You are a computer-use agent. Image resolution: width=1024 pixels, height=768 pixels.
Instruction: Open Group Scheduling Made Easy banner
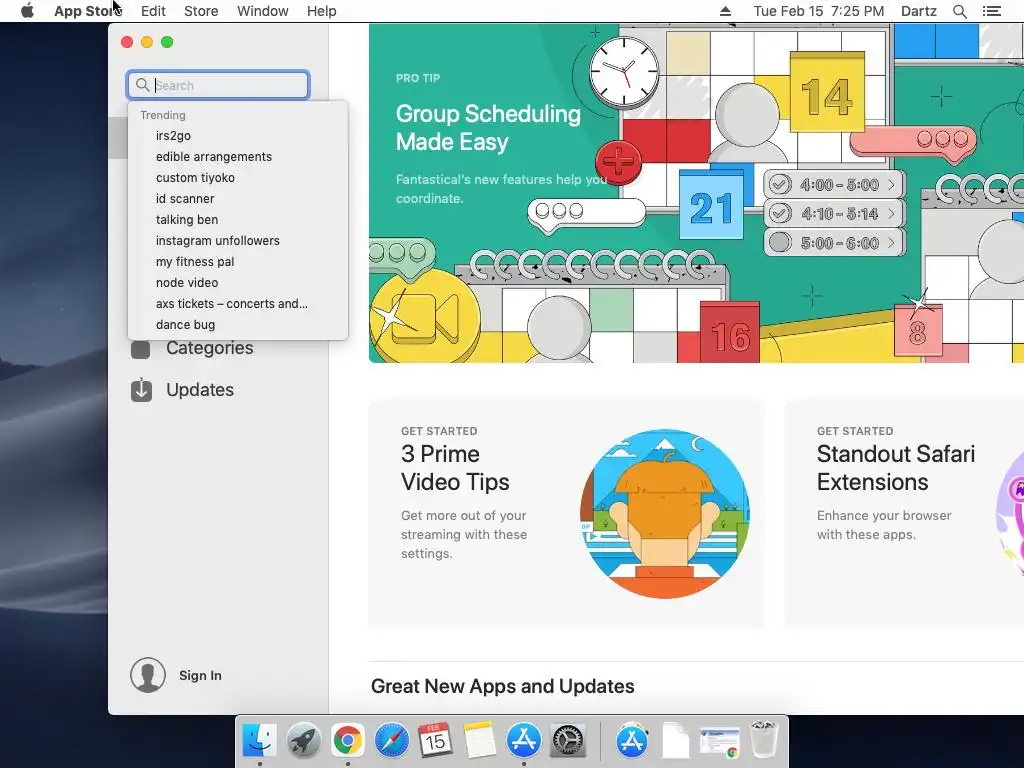(696, 193)
